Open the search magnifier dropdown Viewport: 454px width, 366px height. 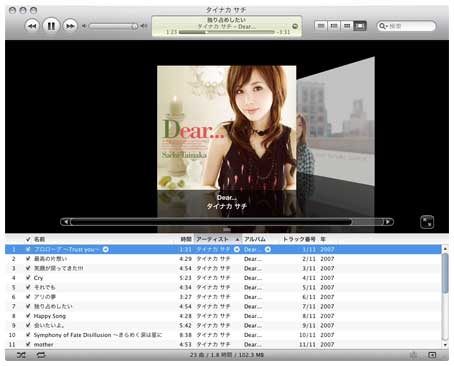[x=383, y=26]
